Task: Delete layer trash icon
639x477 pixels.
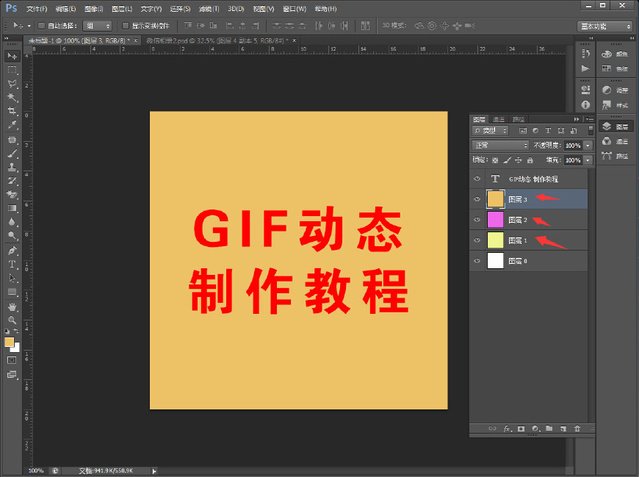Action: (x=577, y=428)
